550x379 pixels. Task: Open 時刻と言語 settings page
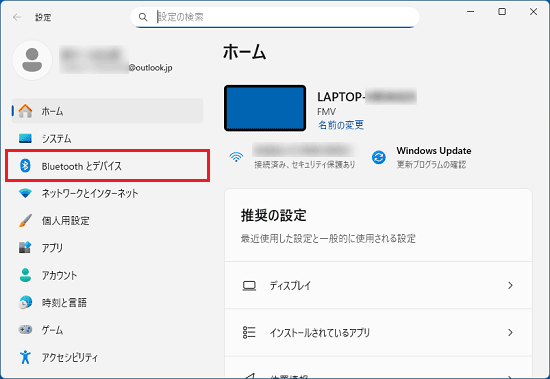tap(107, 302)
